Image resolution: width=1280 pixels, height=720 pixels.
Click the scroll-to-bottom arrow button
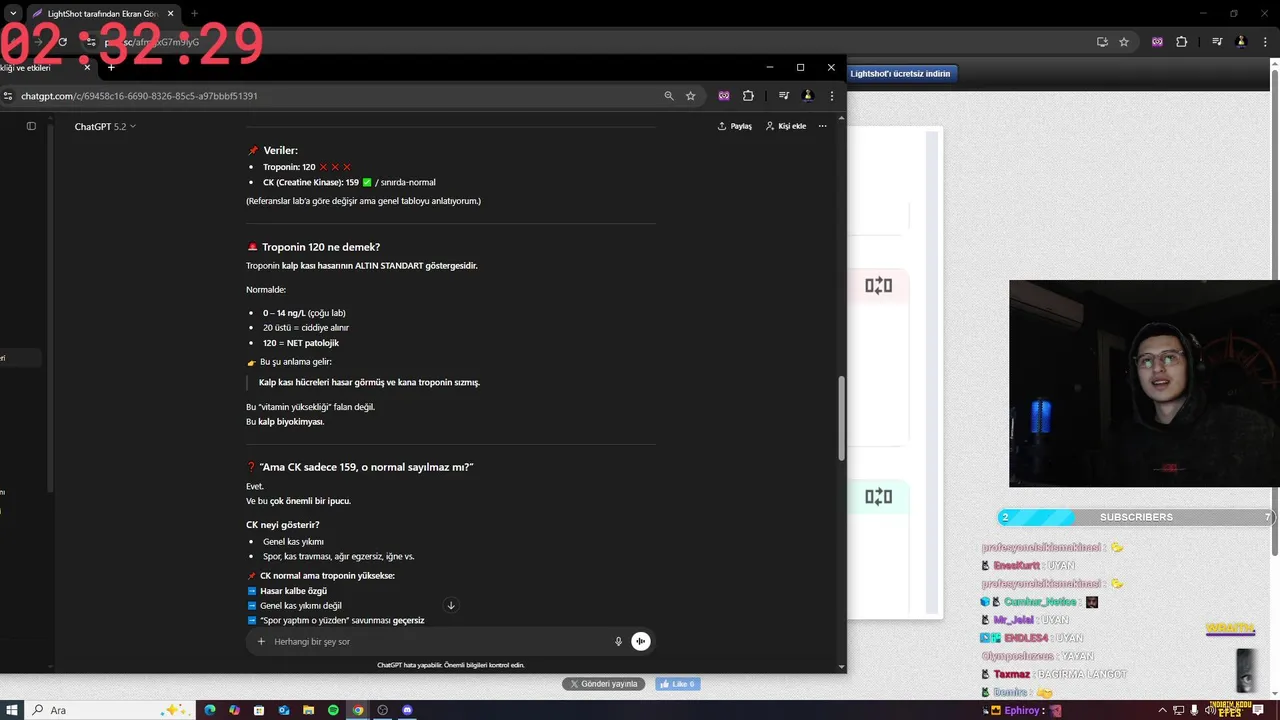click(451, 605)
